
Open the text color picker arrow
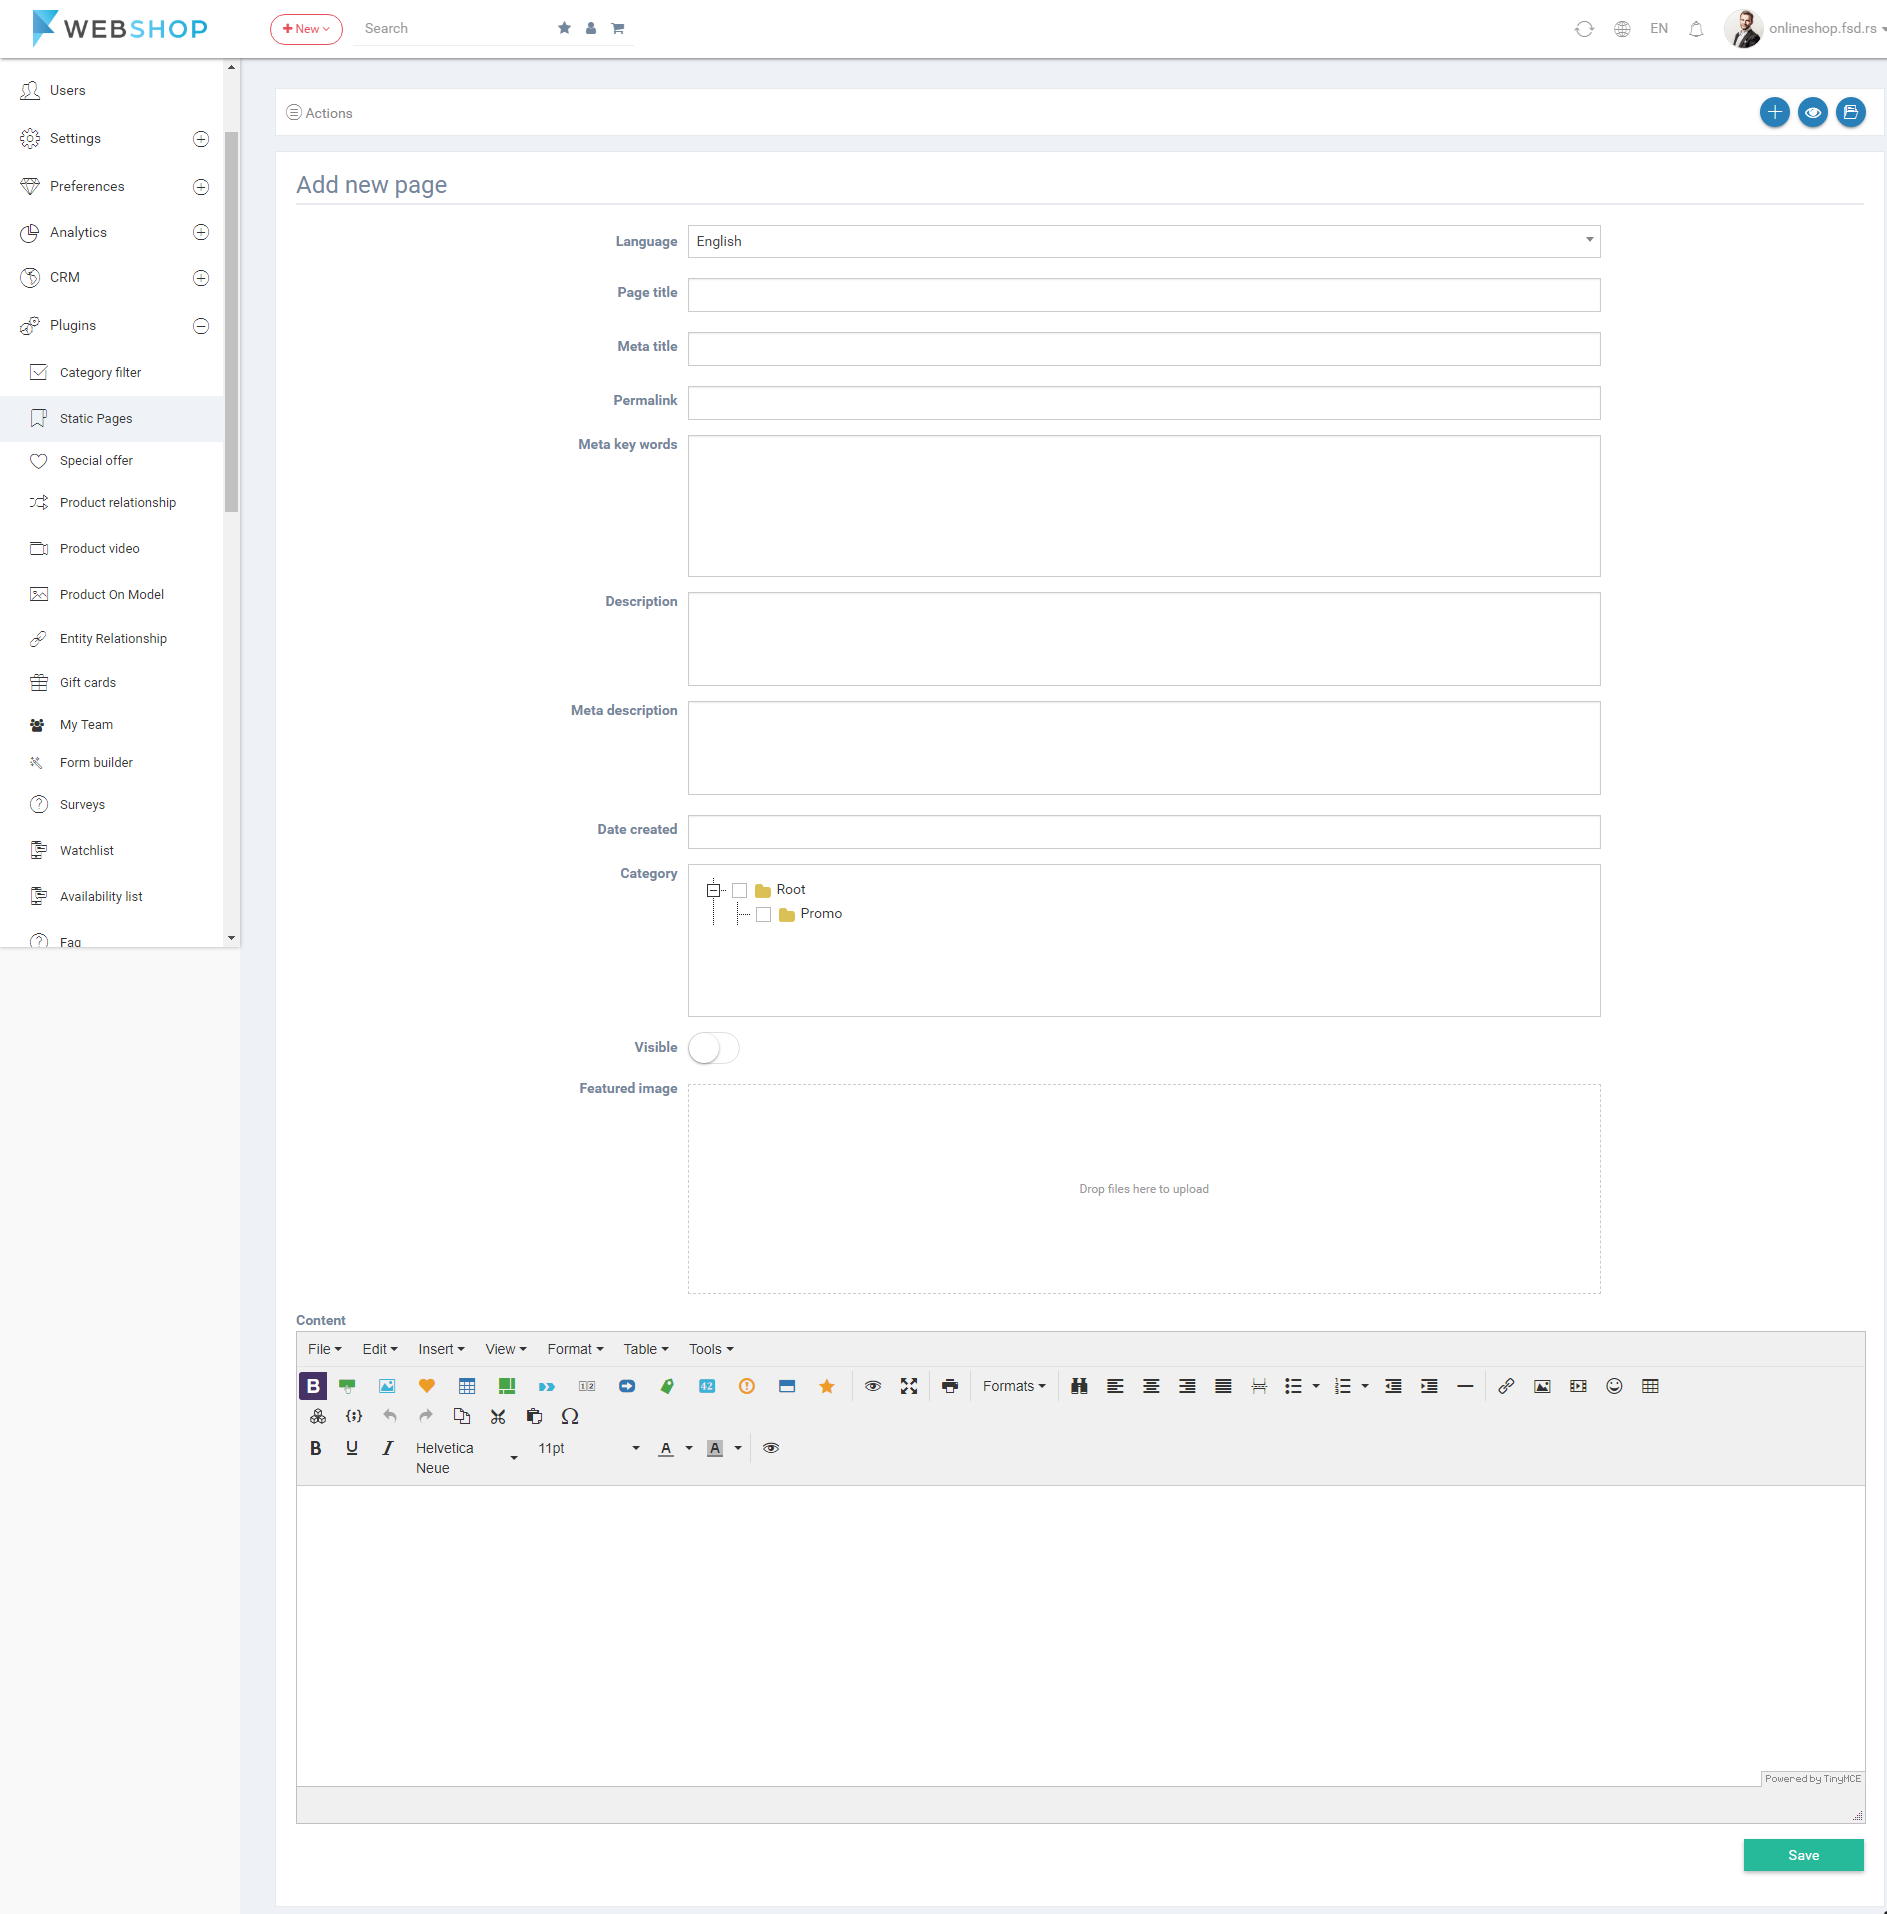689,1448
